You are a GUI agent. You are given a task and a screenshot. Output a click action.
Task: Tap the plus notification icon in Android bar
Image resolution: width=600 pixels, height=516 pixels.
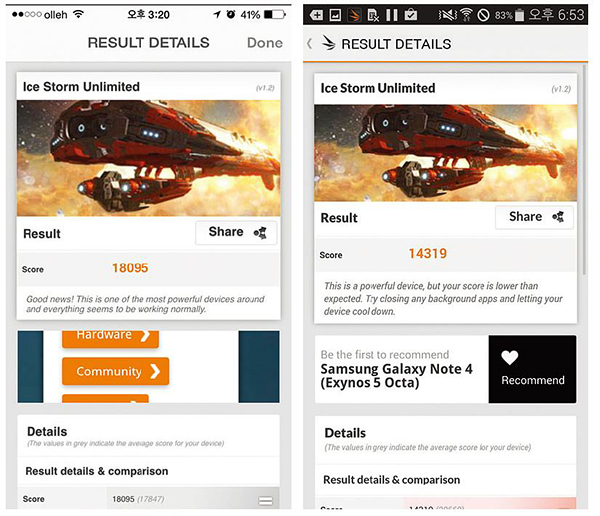click(316, 15)
